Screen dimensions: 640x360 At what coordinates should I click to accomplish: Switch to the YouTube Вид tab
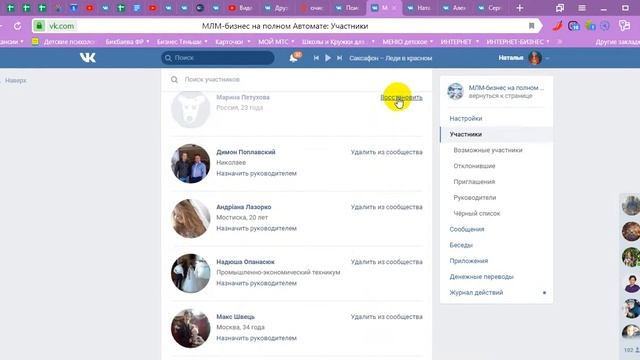point(241,8)
